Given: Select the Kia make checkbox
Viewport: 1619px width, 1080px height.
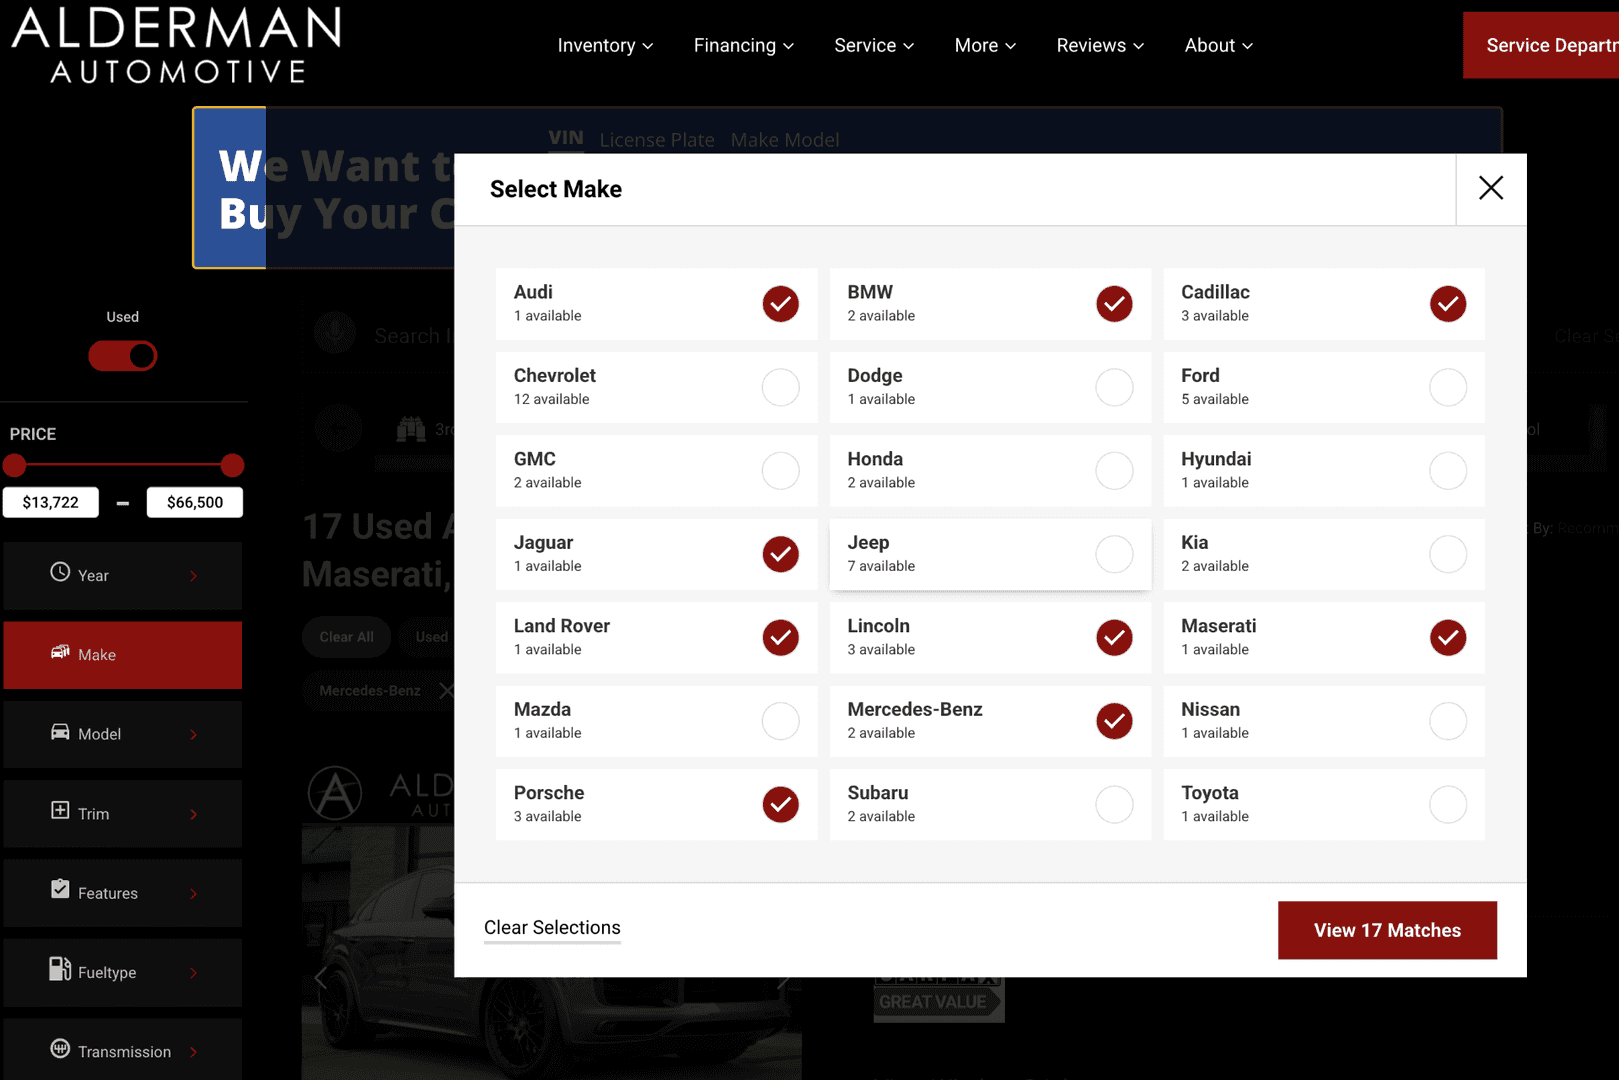Looking at the screenshot, I should (x=1448, y=554).
